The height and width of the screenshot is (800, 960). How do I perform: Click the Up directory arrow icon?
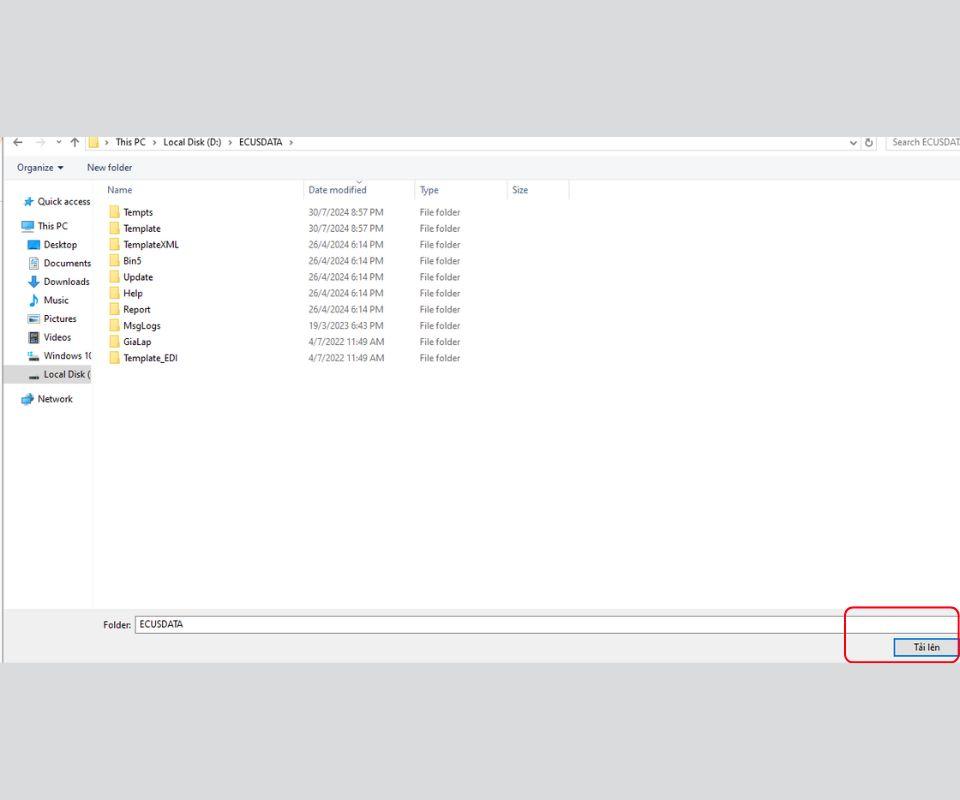pyautogui.click(x=74, y=142)
